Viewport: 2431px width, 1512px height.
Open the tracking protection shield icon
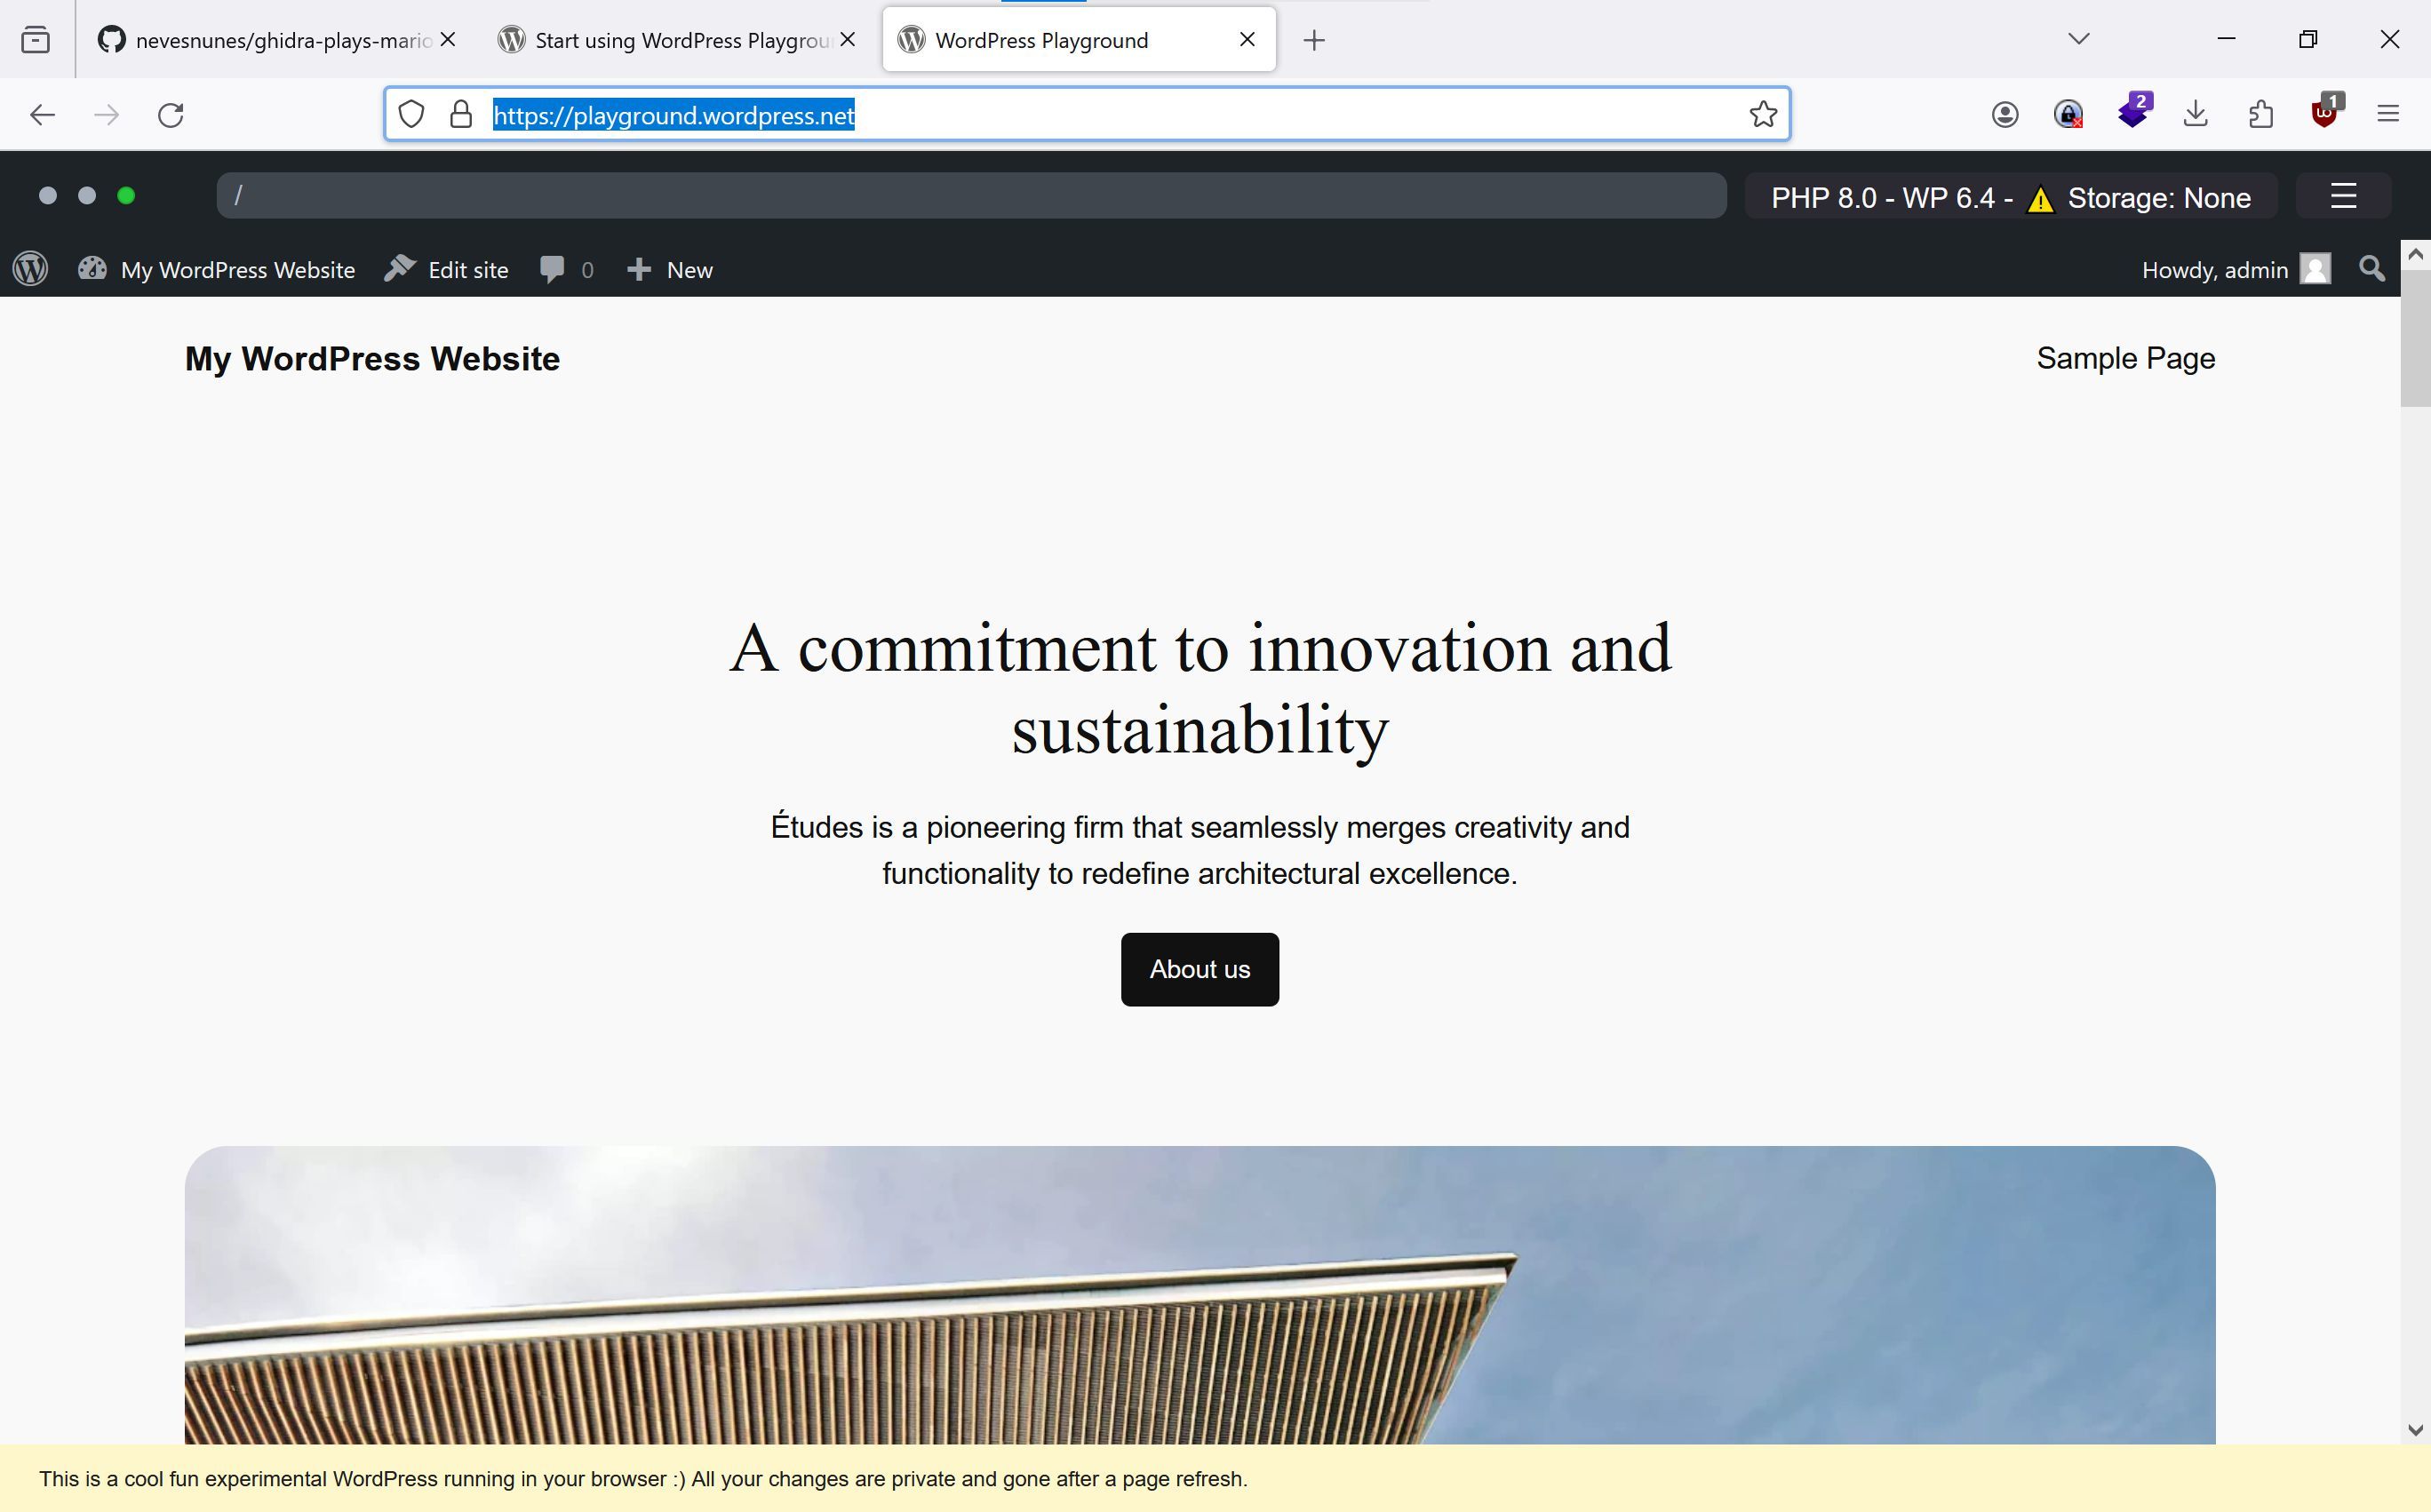[411, 114]
